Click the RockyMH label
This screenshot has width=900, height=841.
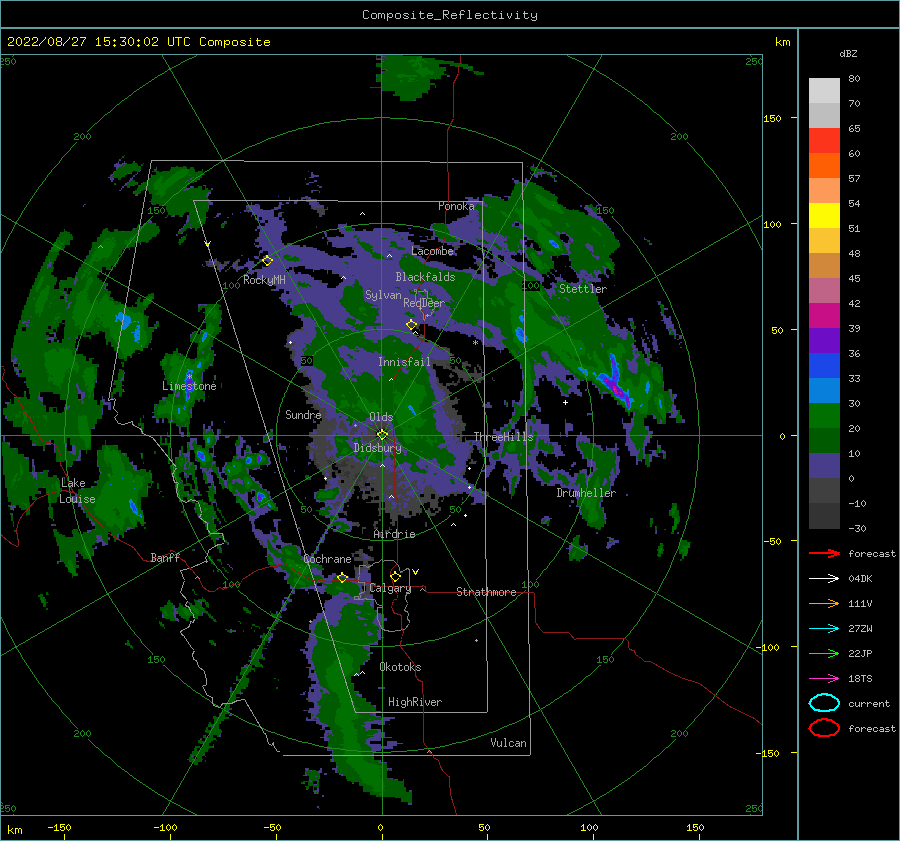click(264, 280)
